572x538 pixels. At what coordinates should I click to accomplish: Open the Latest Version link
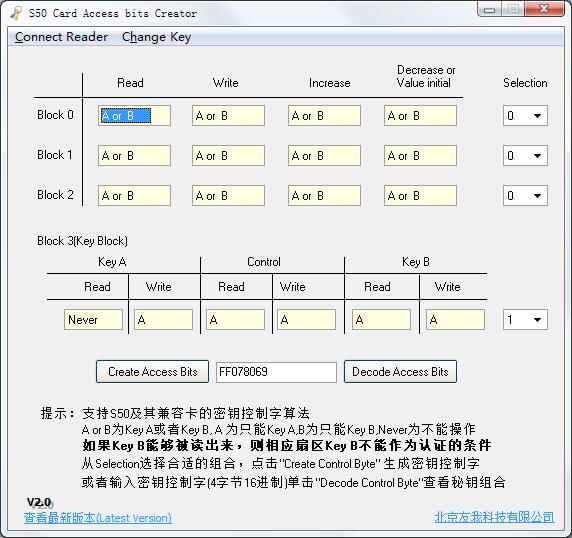[x=98, y=518]
